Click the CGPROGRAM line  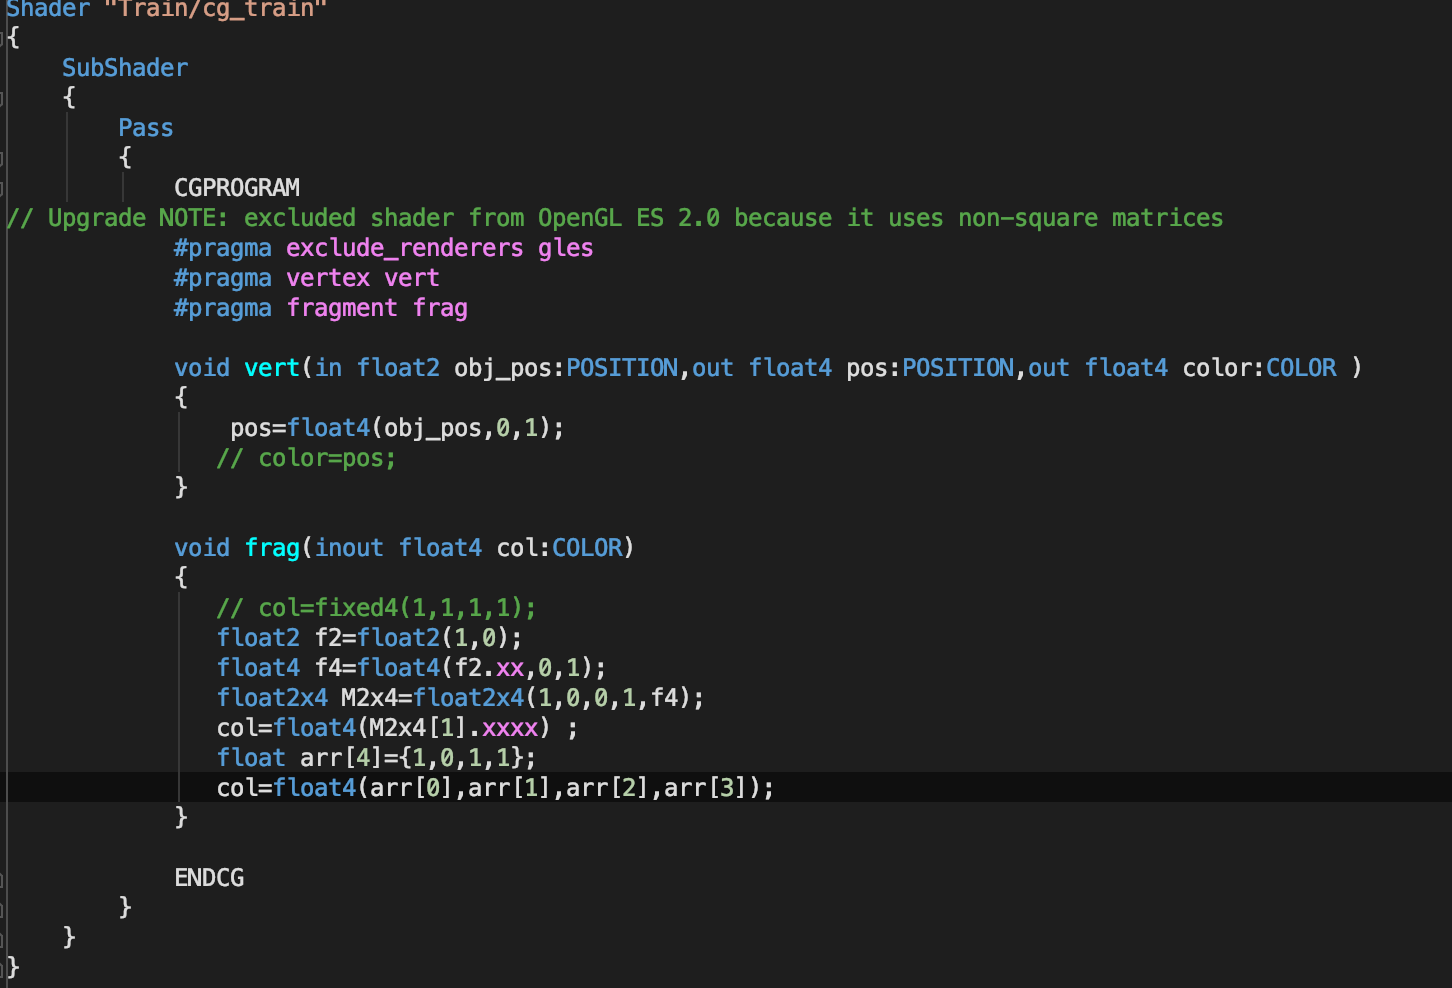pos(237,188)
